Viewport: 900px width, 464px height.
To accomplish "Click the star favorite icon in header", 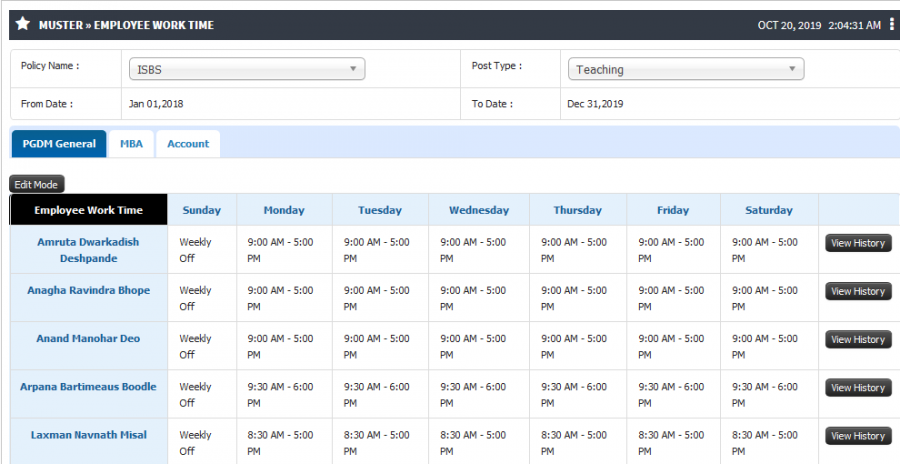I will point(22,24).
